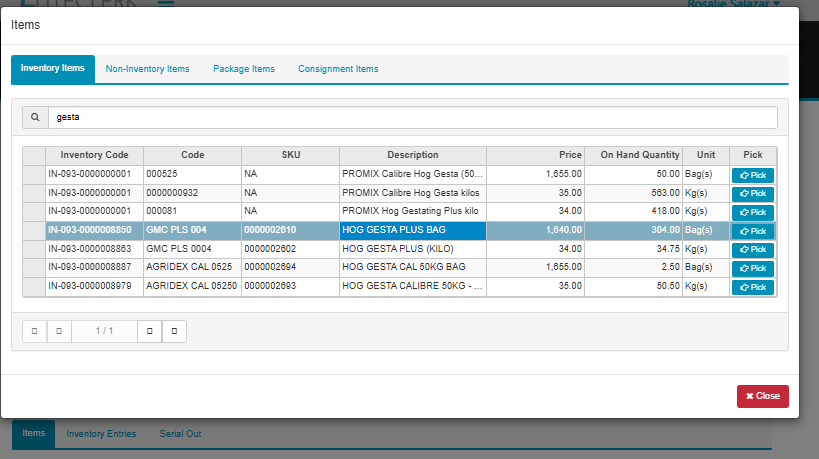Screen dimensions: 819x459
Task: Select description 'HOG GESTA PLUS BAG'
Action: pos(413,230)
